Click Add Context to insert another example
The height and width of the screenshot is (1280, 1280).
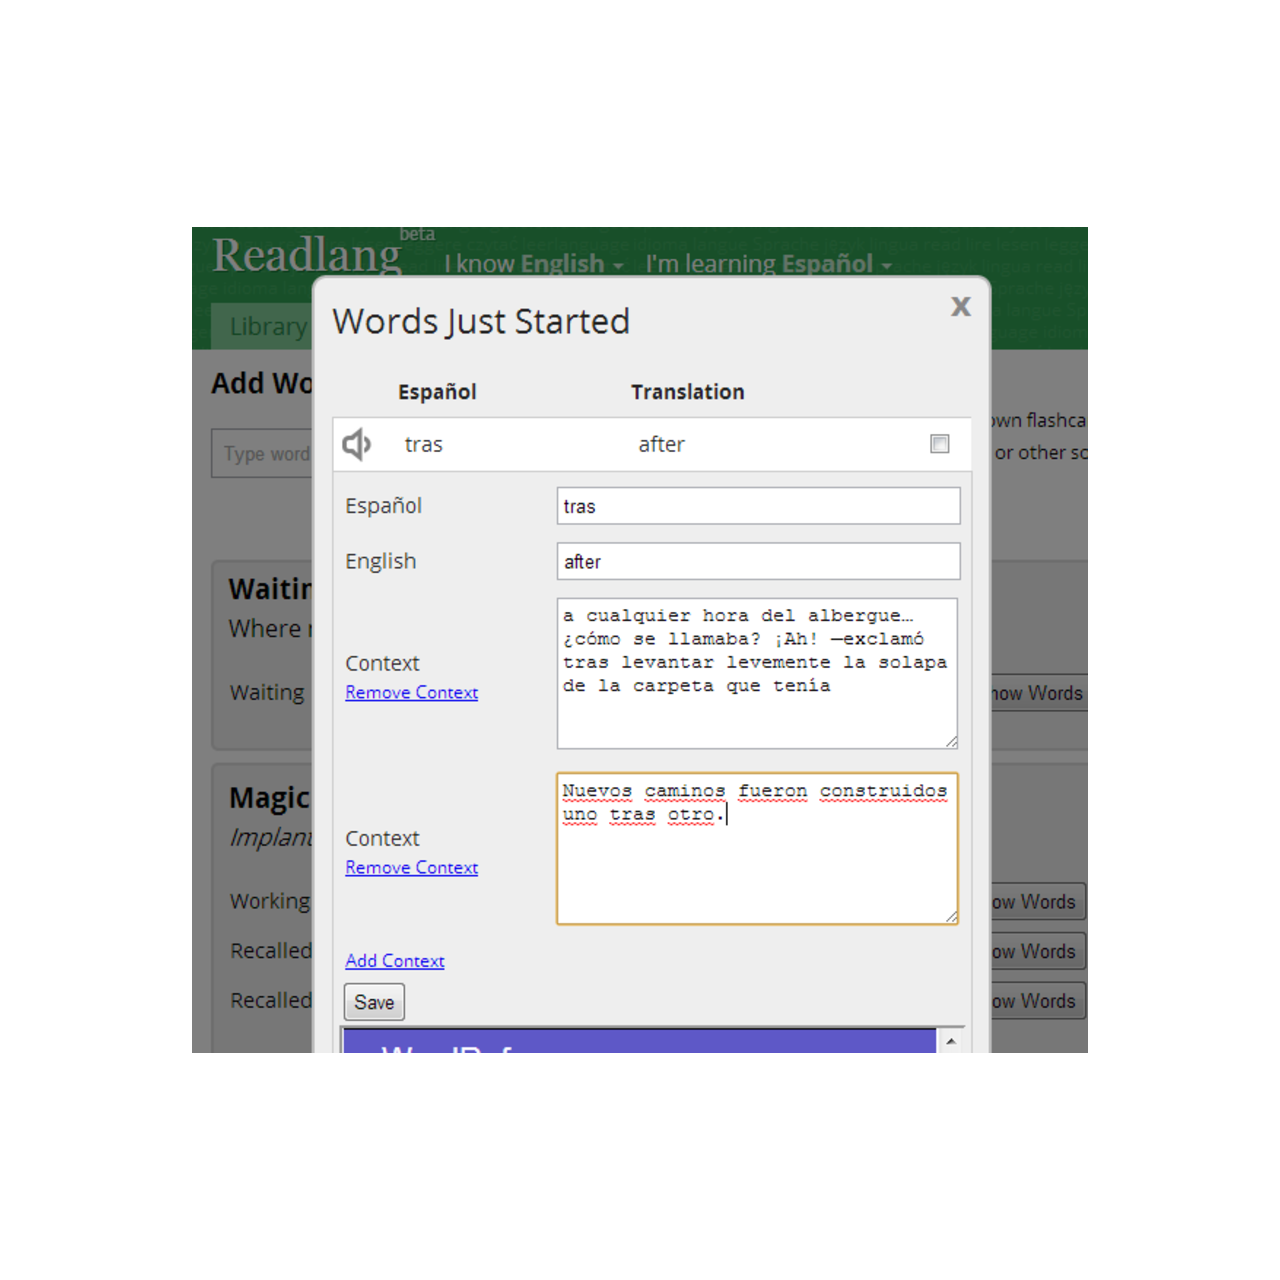tap(395, 960)
